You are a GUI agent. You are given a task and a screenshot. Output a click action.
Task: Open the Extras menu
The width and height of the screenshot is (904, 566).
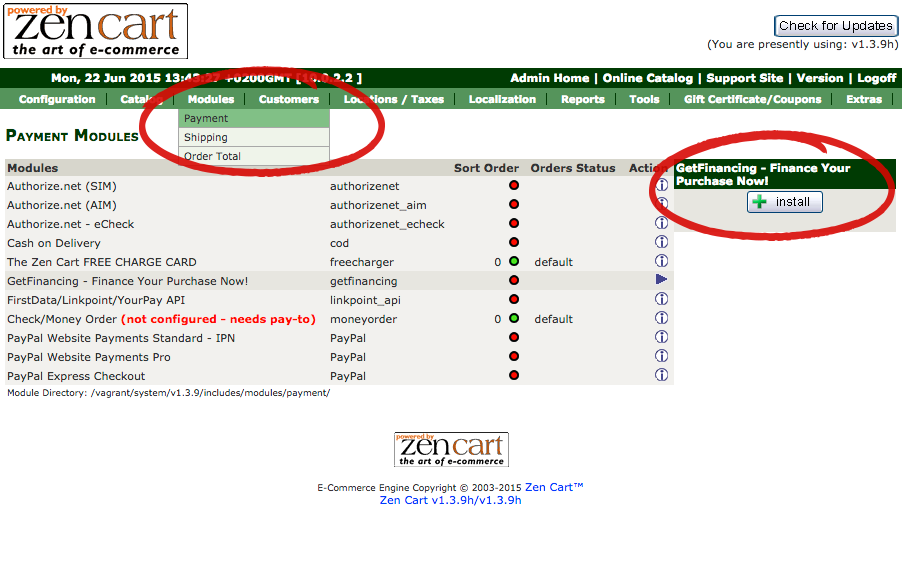(x=864, y=99)
